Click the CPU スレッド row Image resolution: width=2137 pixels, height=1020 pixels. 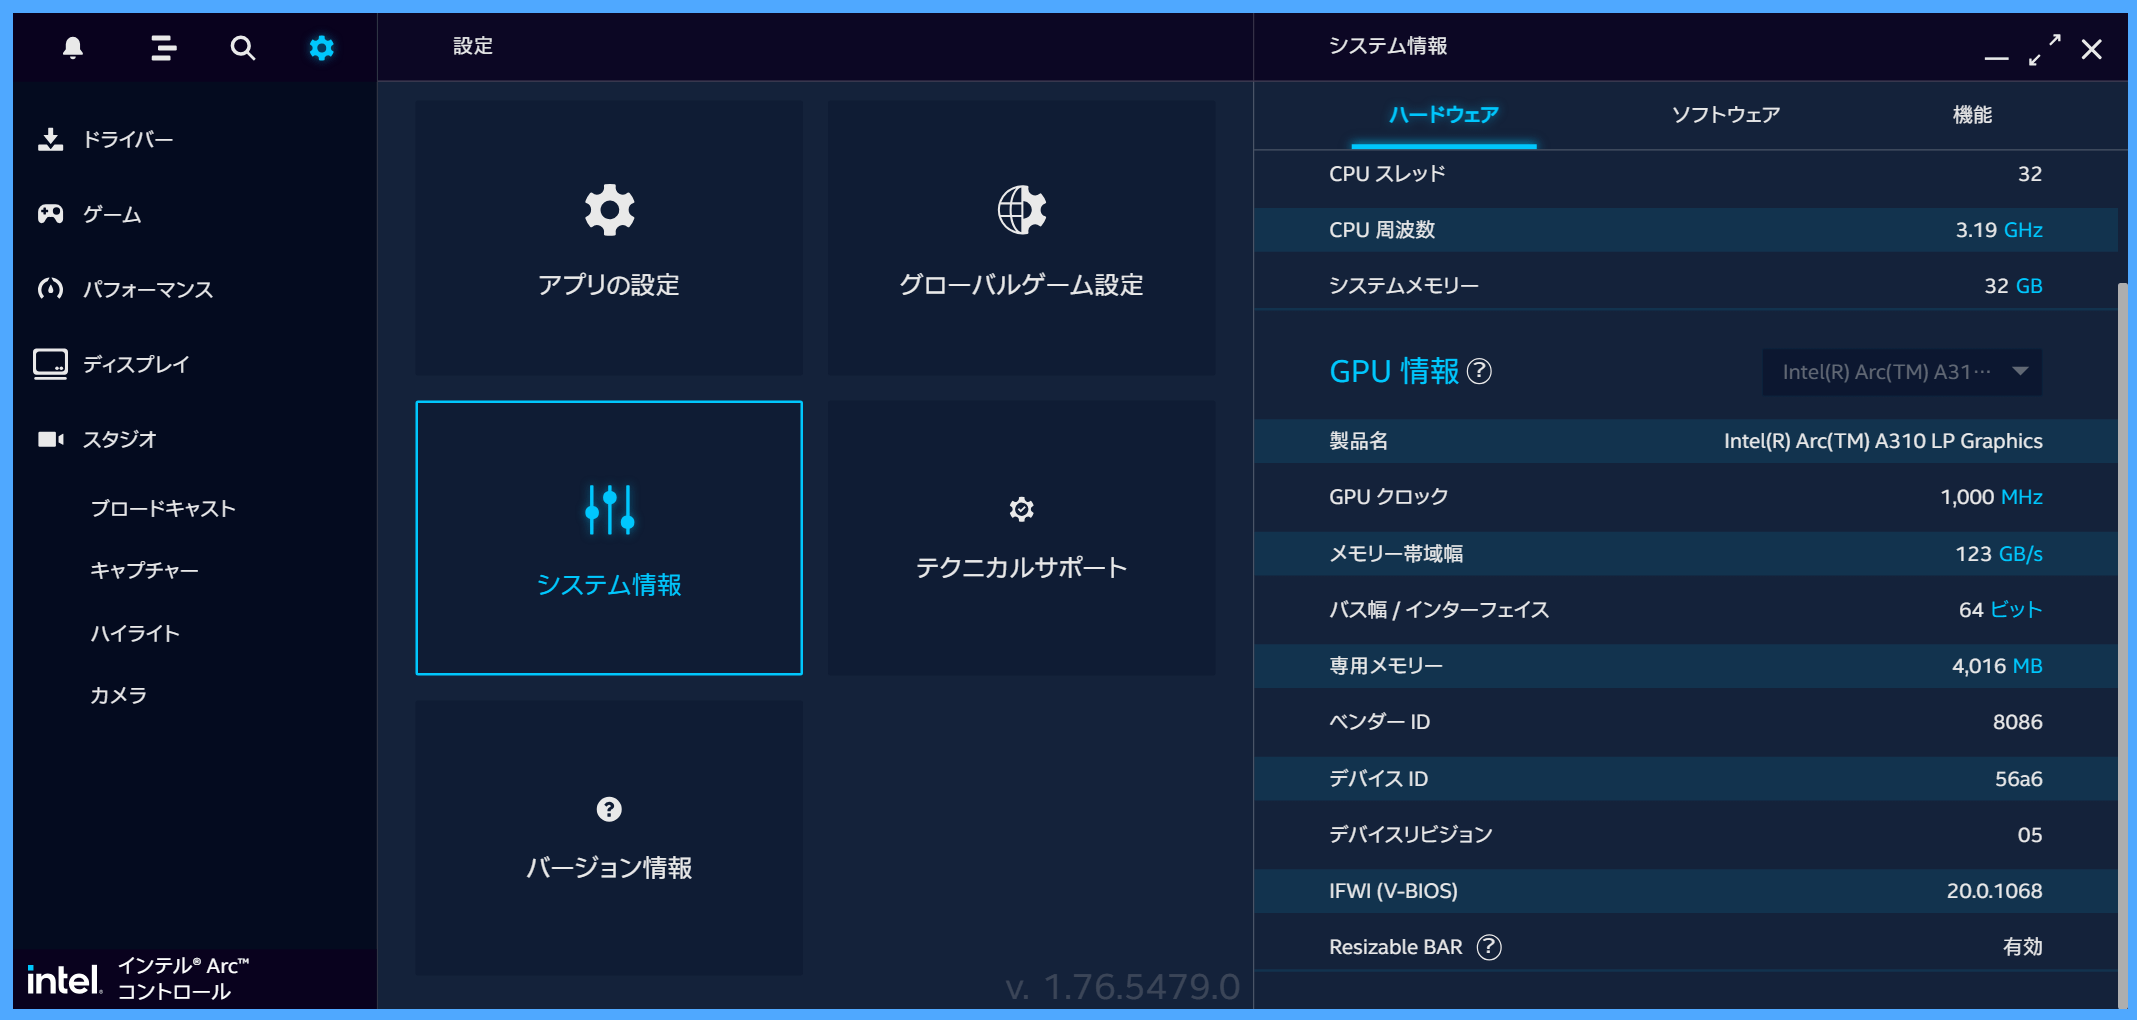click(1686, 174)
